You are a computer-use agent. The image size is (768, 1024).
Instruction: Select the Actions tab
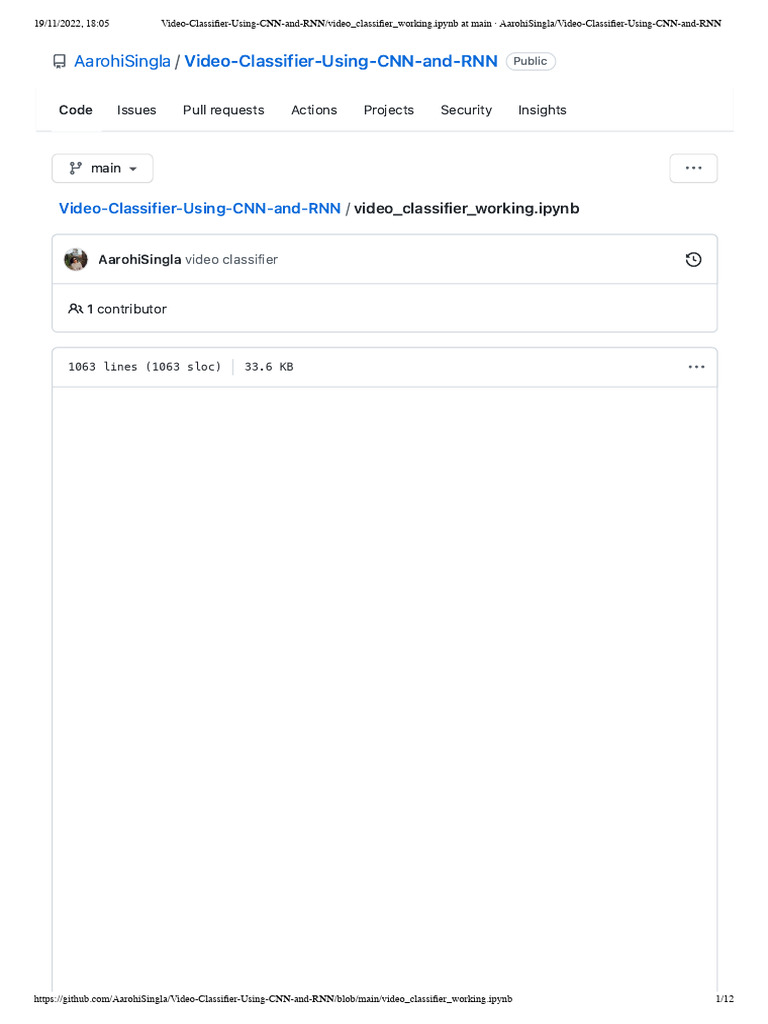pyautogui.click(x=314, y=110)
